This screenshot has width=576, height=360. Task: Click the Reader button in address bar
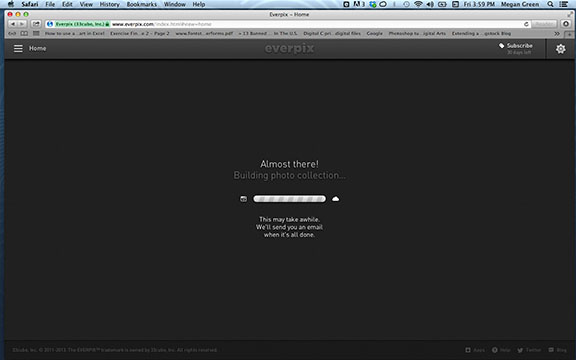pyautogui.click(x=544, y=24)
